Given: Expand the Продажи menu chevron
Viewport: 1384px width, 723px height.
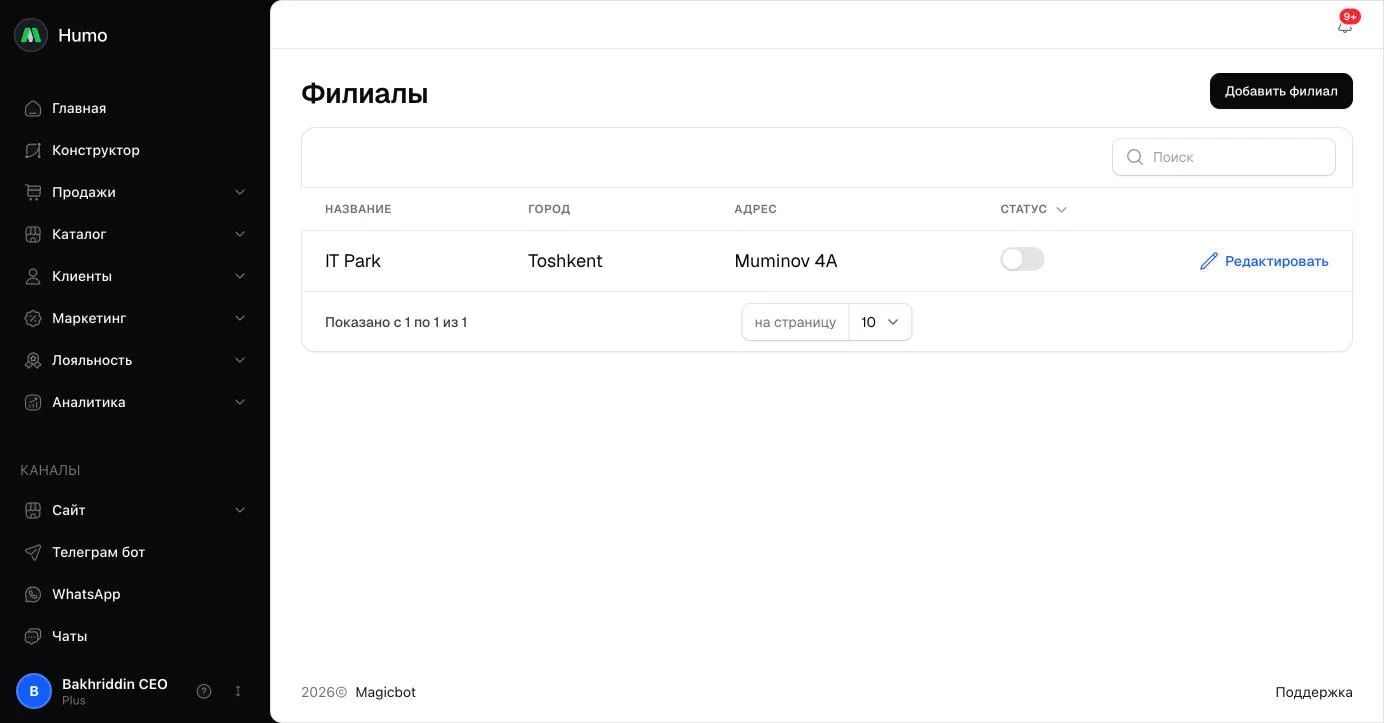Looking at the screenshot, I should [240, 192].
